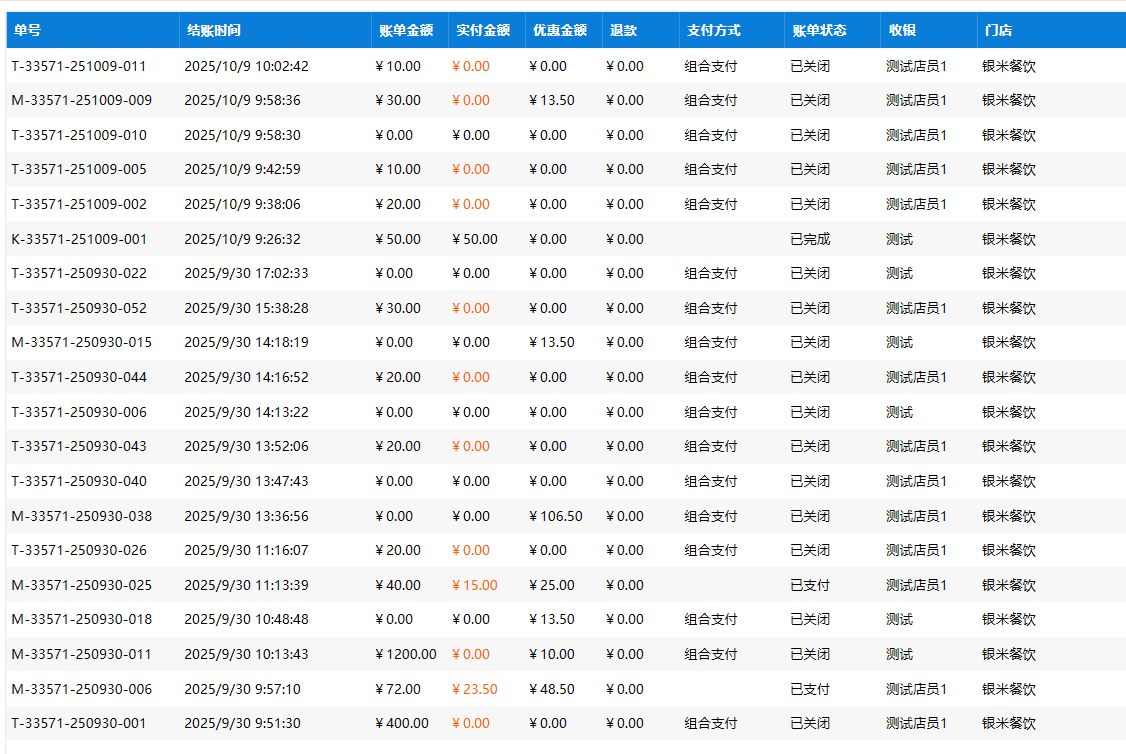Select the 实付金额 column header
This screenshot has width=1126, height=754.
click(483, 30)
